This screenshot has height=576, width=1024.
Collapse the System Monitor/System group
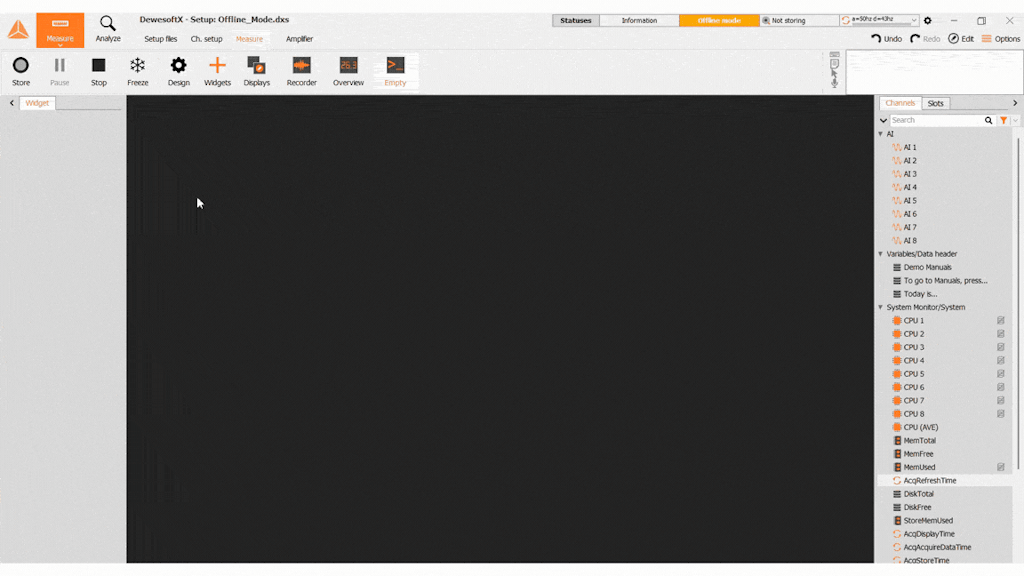click(x=880, y=307)
